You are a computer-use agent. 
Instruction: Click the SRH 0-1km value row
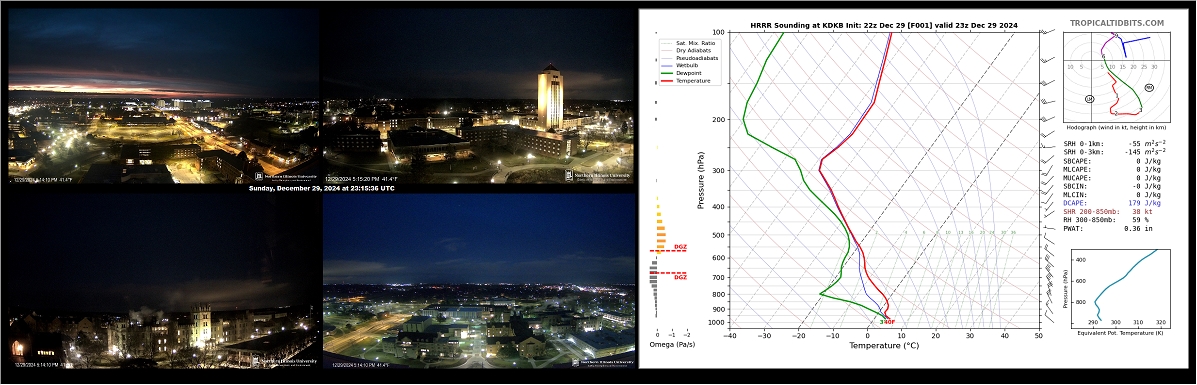point(1114,144)
